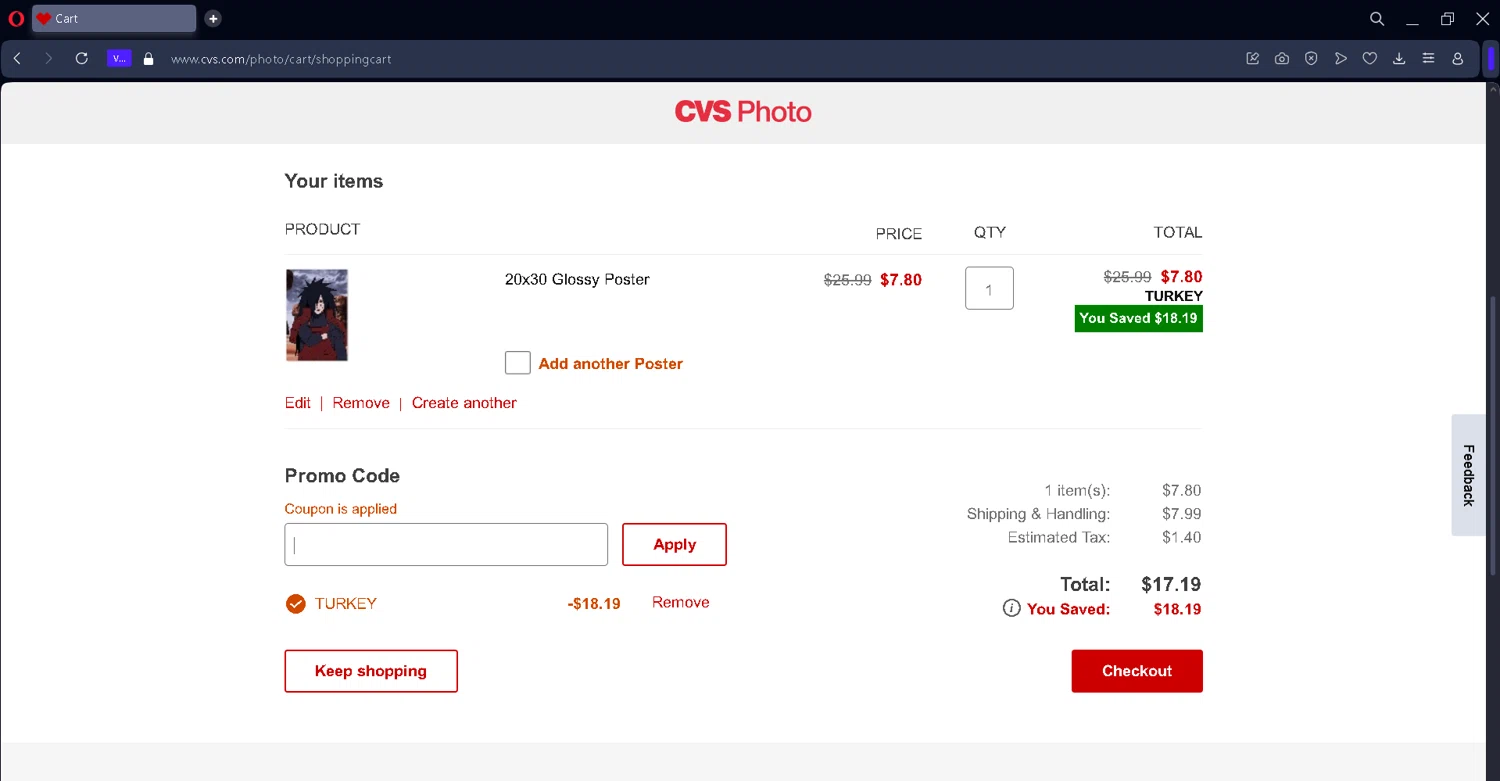Click the Coupon is applied message

click(341, 509)
